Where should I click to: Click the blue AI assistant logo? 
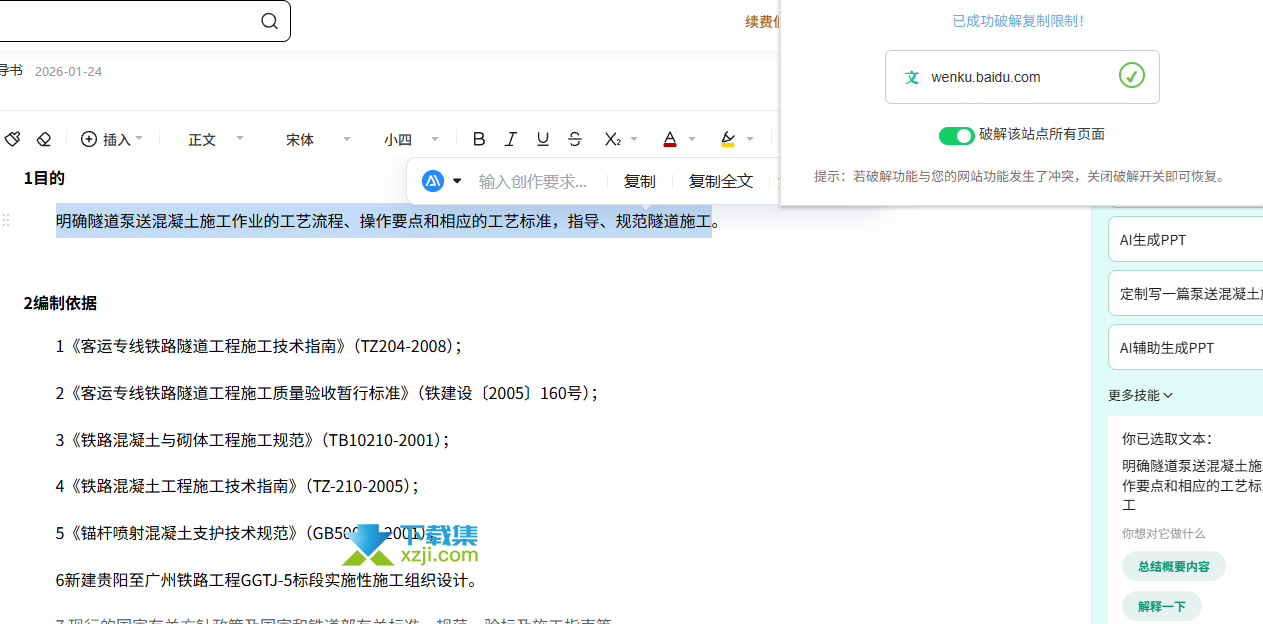pyautogui.click(x=433, y=181)
